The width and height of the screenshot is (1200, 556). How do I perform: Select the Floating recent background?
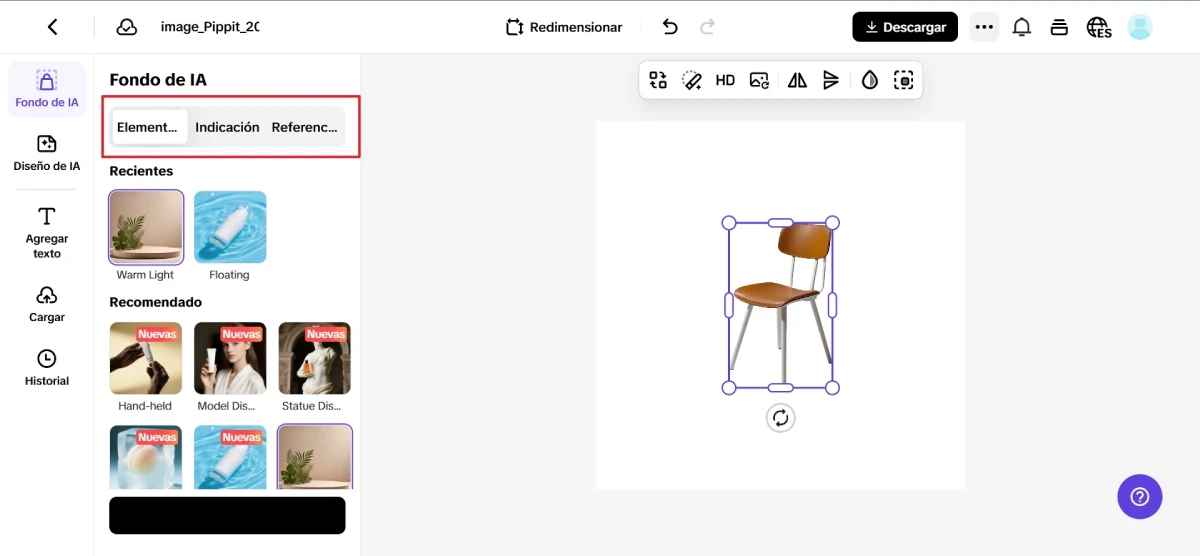coord(230,227)
